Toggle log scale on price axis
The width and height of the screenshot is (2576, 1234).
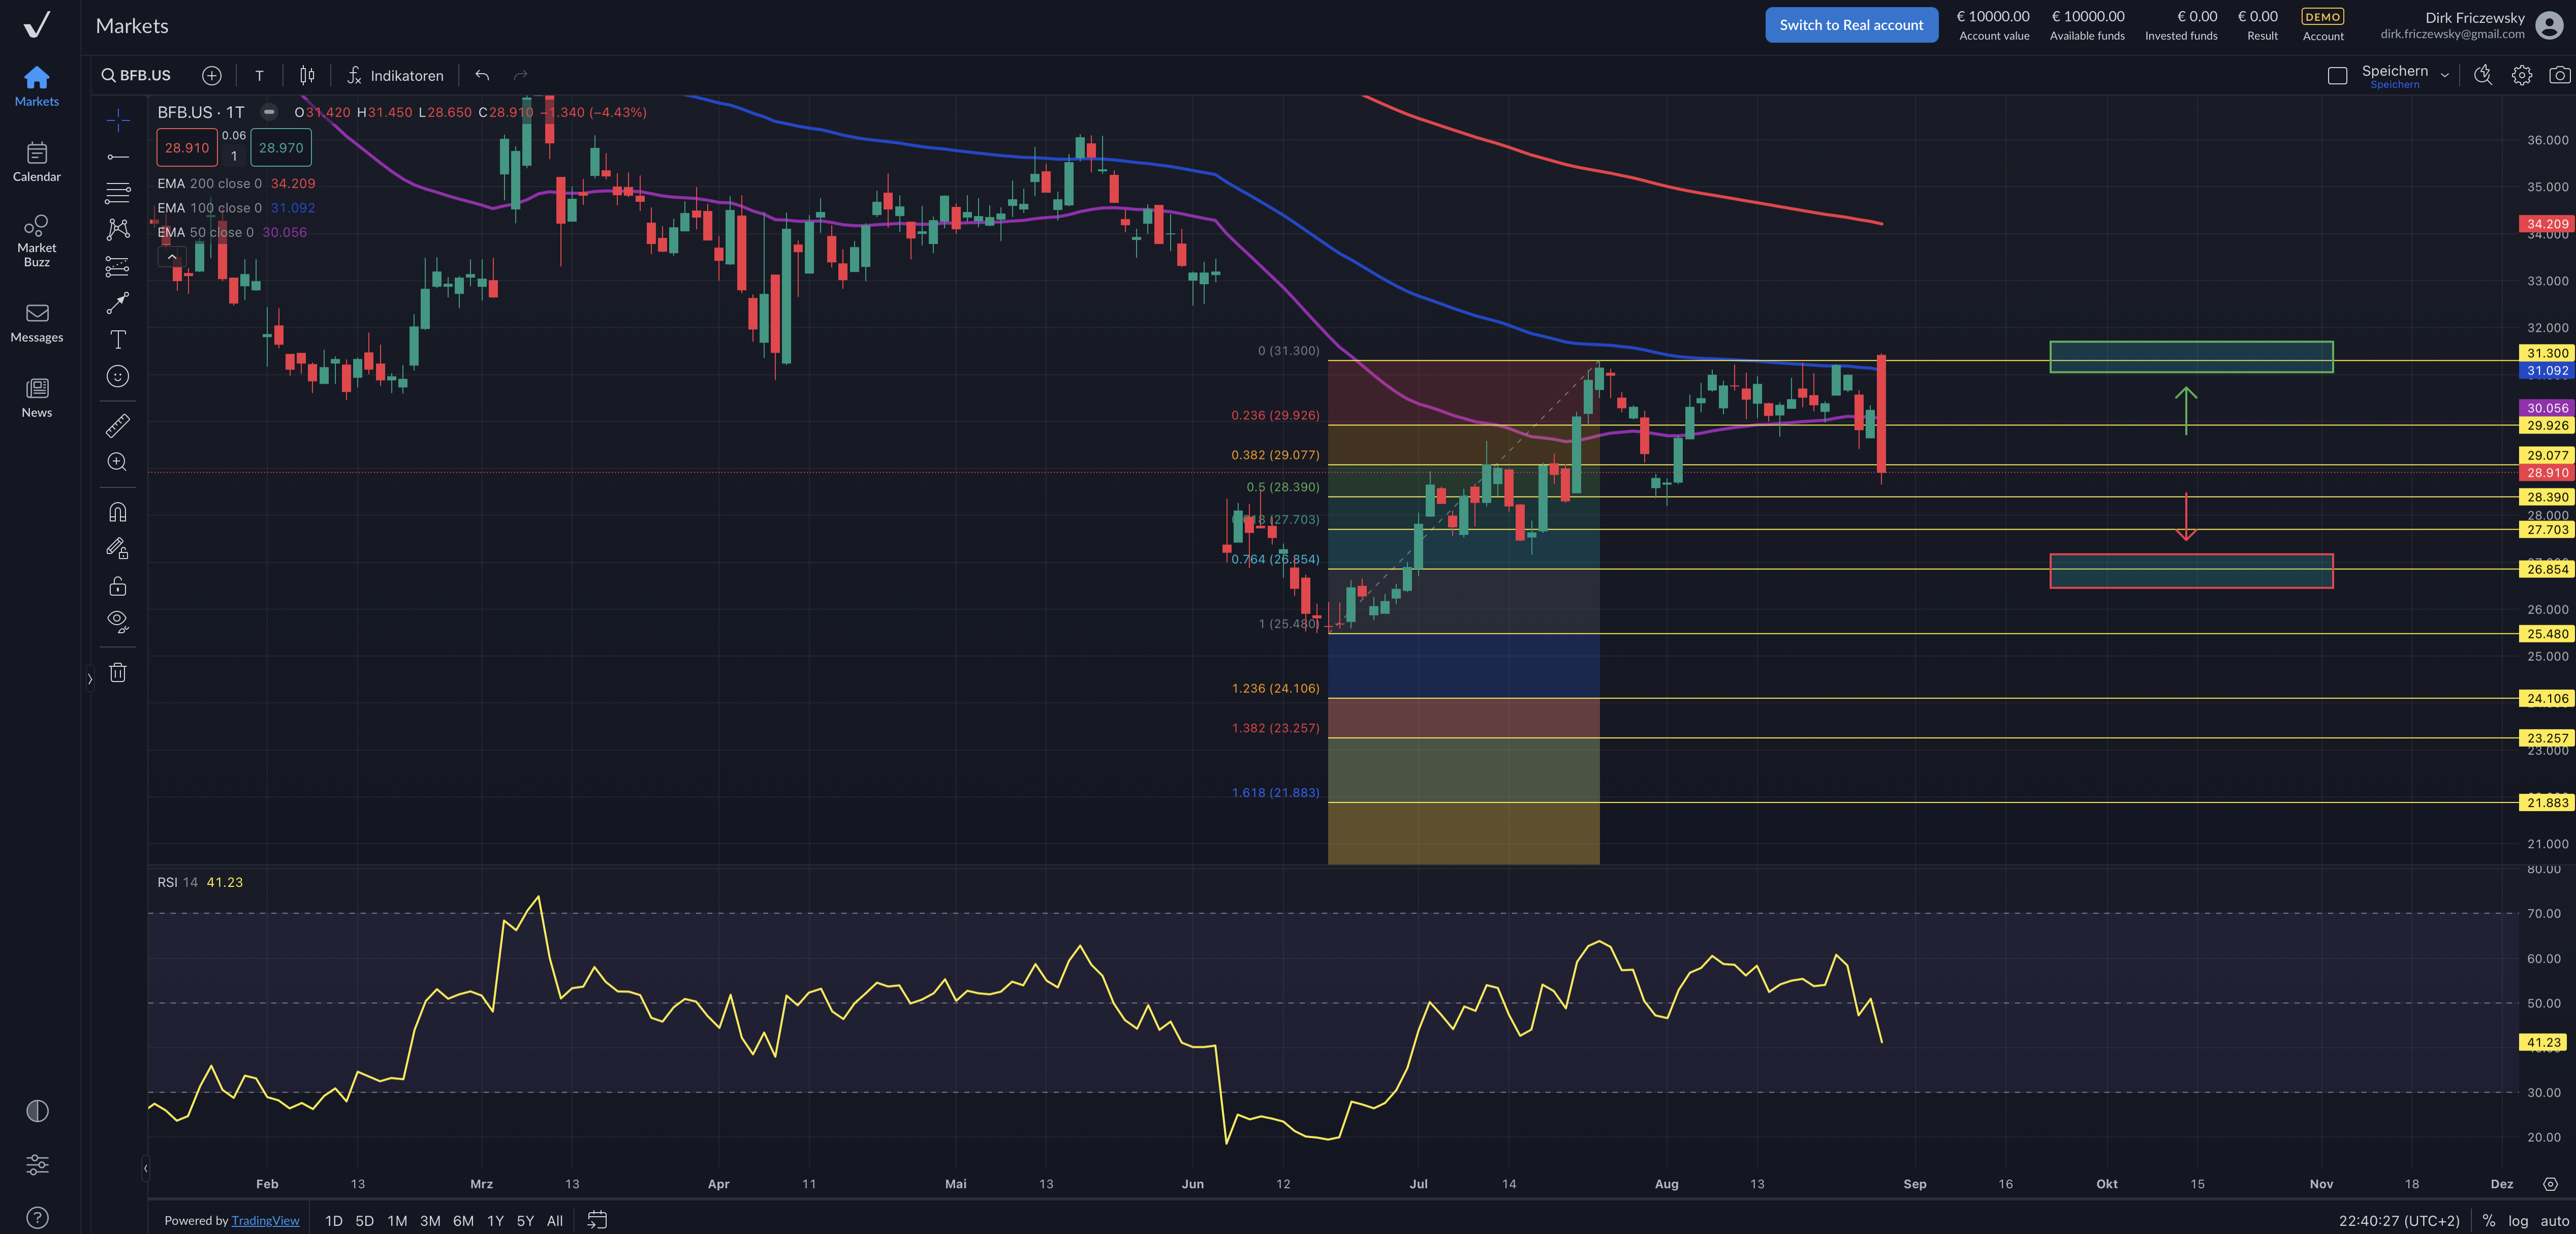tap(2518, 1220)
